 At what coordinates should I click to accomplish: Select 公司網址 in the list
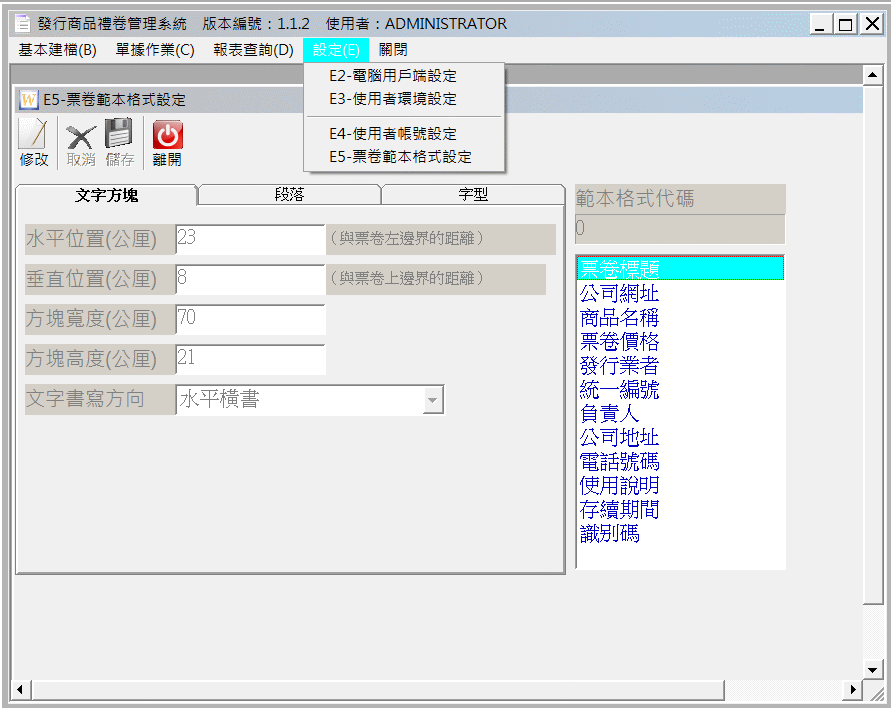(x=680, y=293)
